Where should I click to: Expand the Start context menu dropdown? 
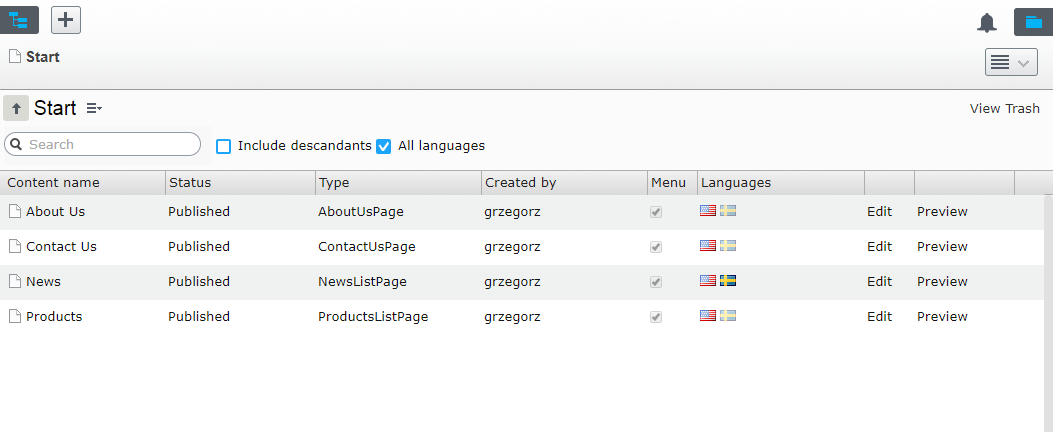pos(94,108)
